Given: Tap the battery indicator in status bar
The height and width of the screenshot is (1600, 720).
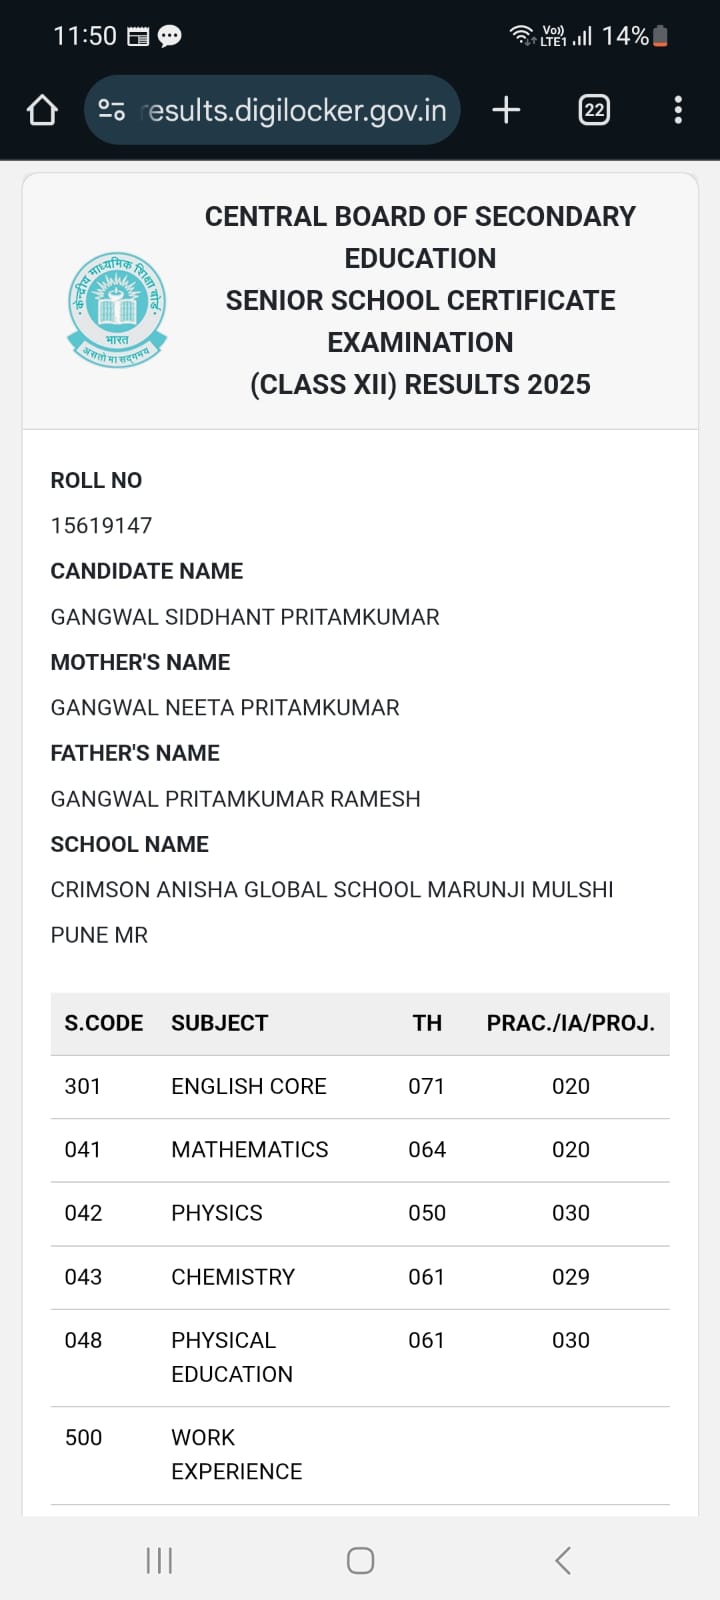Looking at the screenshot, I should pyautogui.click(x=660, y=36).
